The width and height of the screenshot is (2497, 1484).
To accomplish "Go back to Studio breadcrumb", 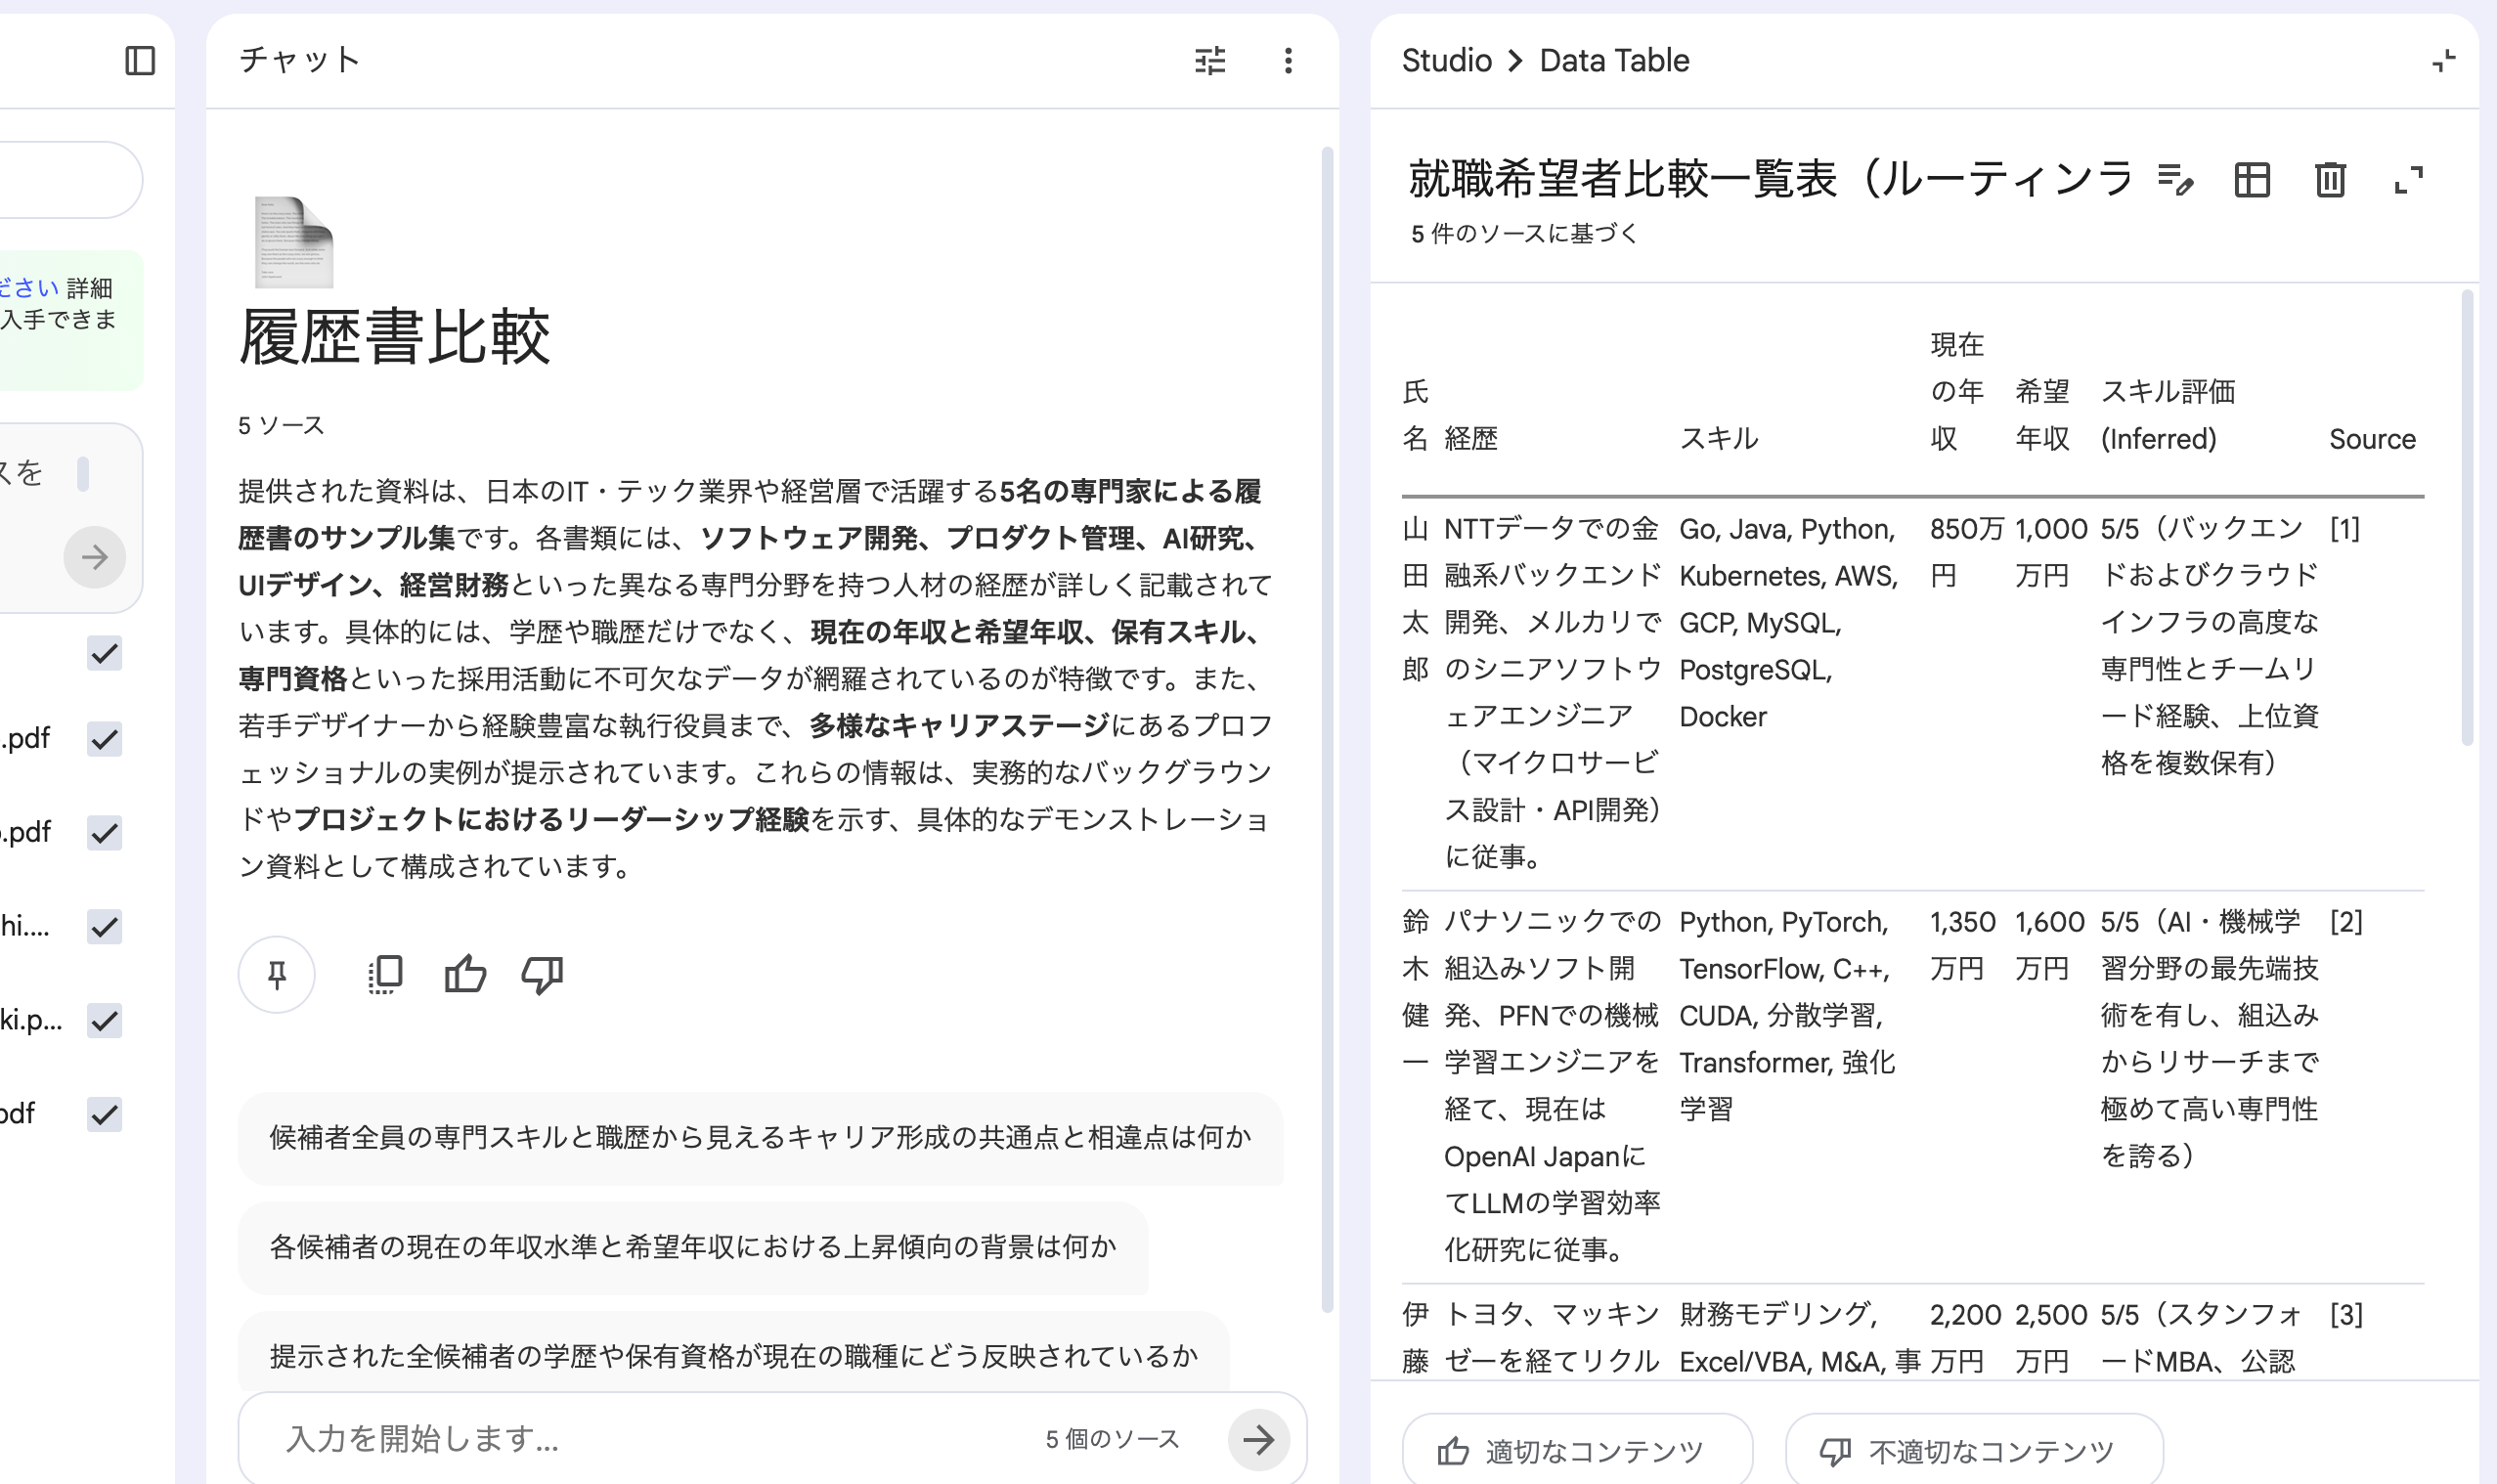I will pyautogui.click(x=1446, y=61).
